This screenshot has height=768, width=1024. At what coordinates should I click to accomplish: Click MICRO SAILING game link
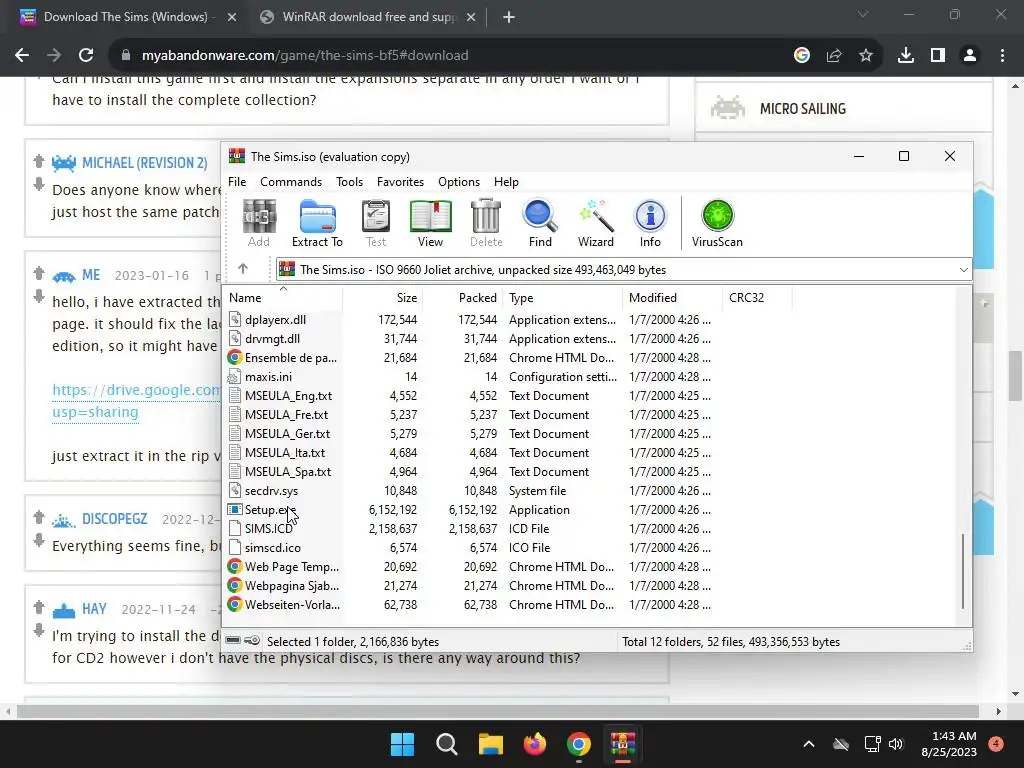(x=803, y=109)
